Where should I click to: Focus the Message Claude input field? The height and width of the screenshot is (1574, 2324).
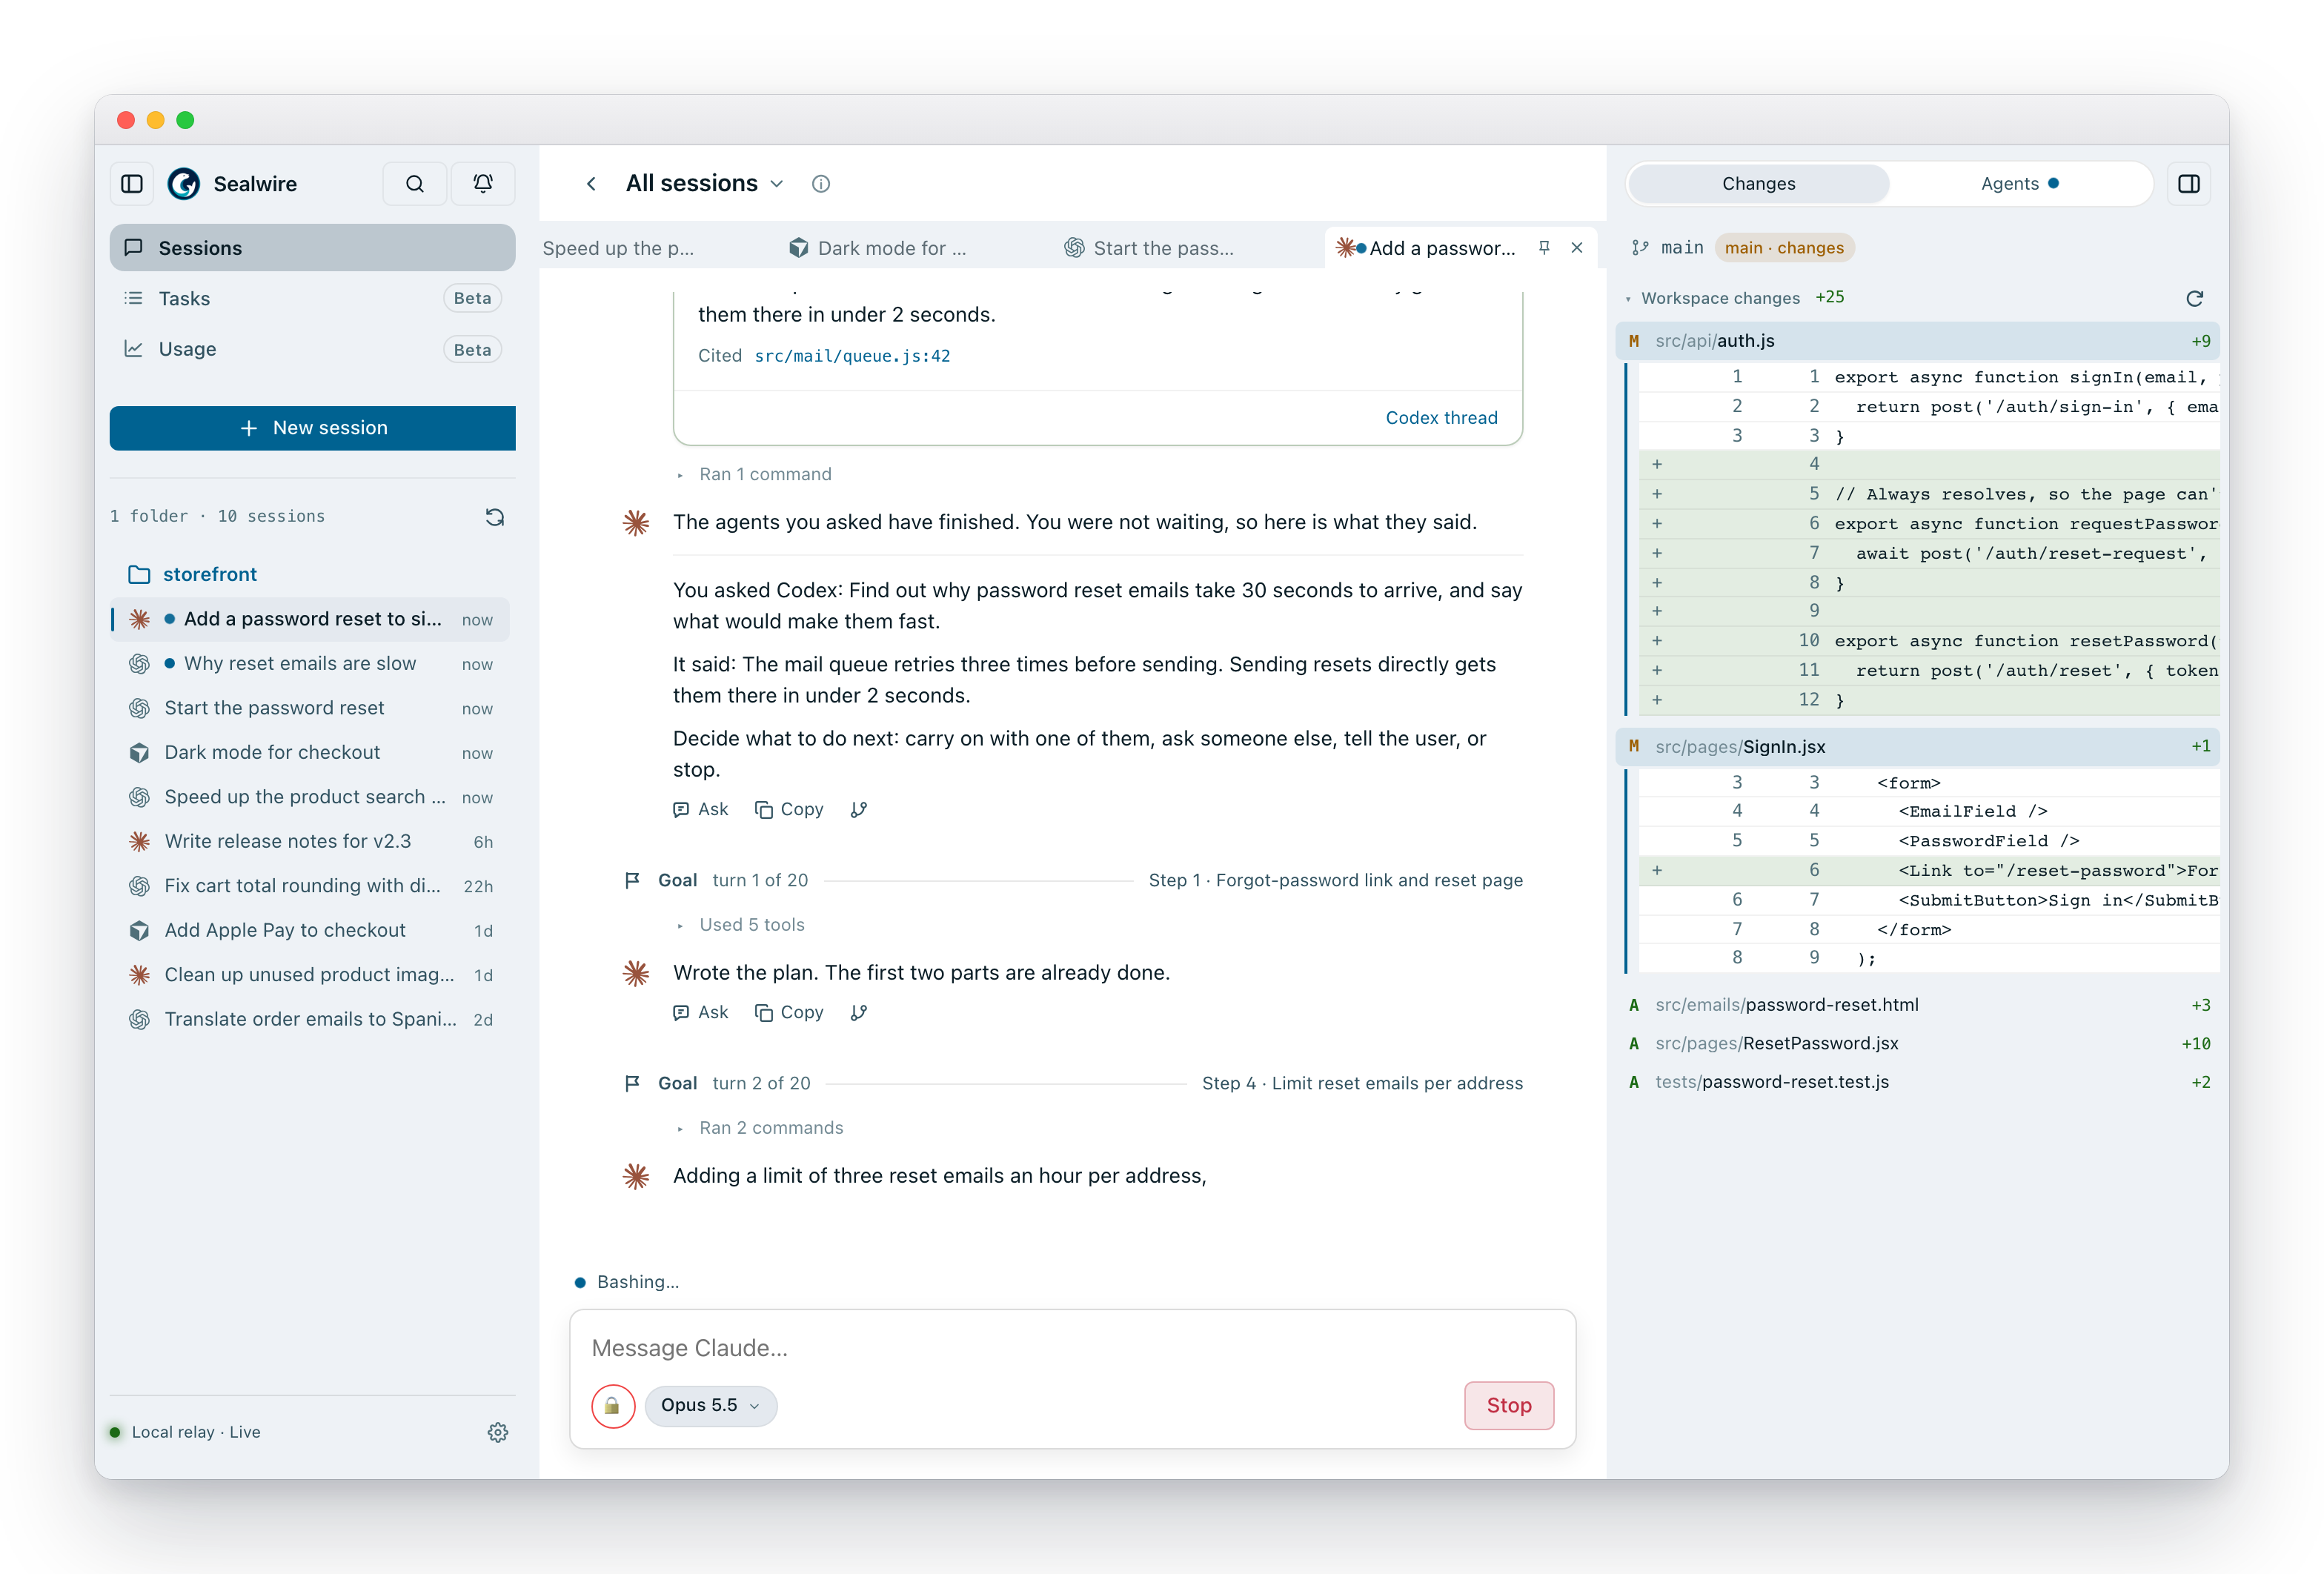[1072, 1349]
